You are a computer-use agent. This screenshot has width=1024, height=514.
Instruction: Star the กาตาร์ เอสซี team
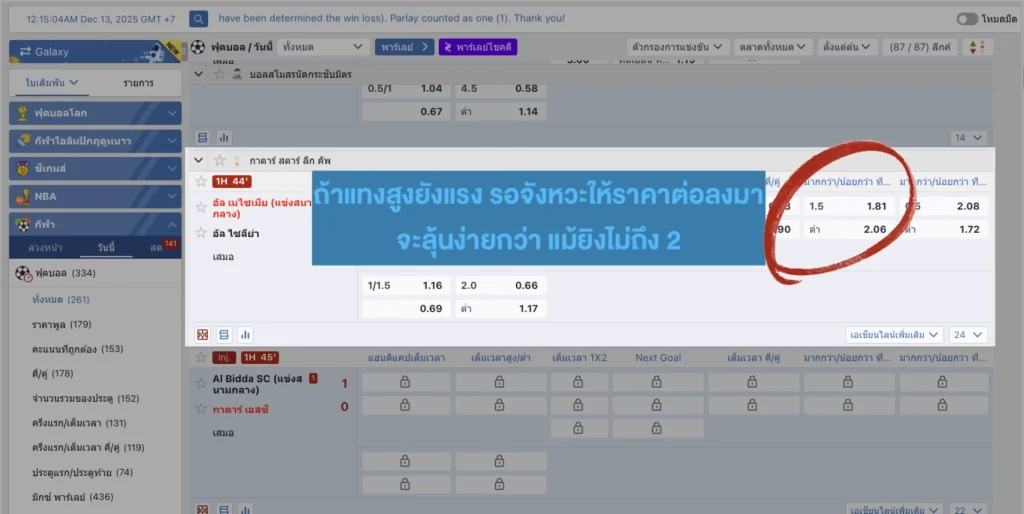coord(201,409)
